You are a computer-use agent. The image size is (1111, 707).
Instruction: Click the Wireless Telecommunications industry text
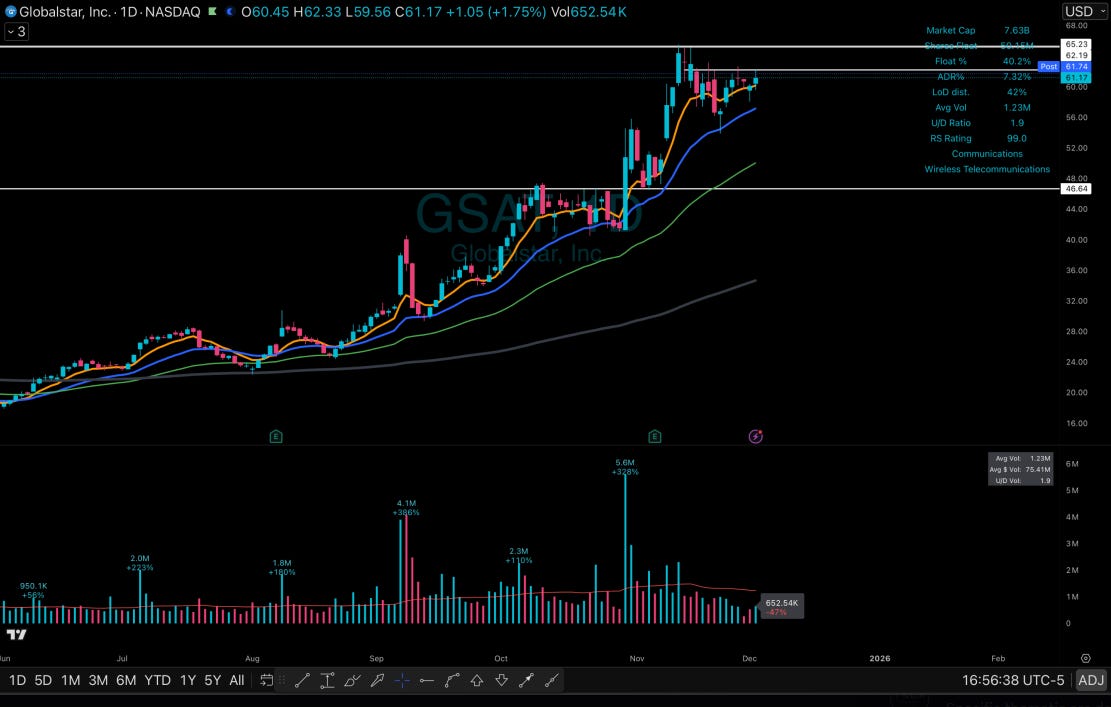(987, 169)
